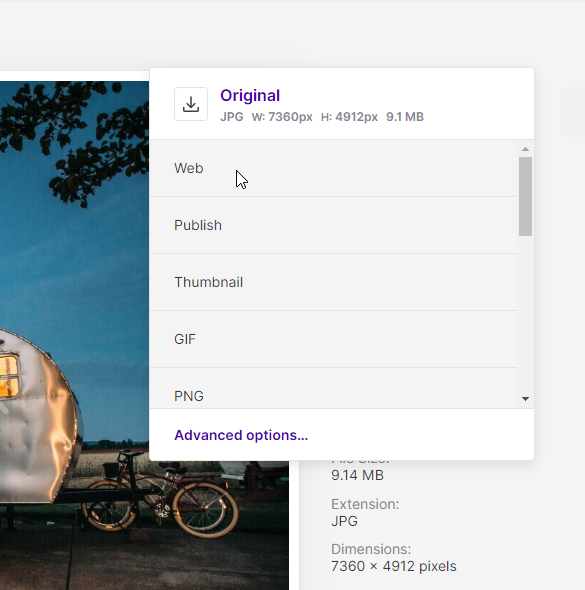This screenshot has width=585, height=590.
Task: Click the Original file details line
Action: 322,117
